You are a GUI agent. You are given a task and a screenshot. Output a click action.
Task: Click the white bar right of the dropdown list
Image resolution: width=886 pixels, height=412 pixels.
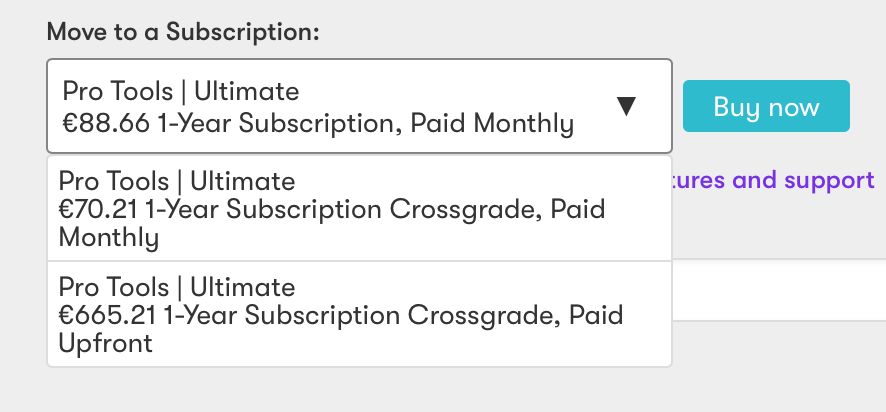coord(777,290)
